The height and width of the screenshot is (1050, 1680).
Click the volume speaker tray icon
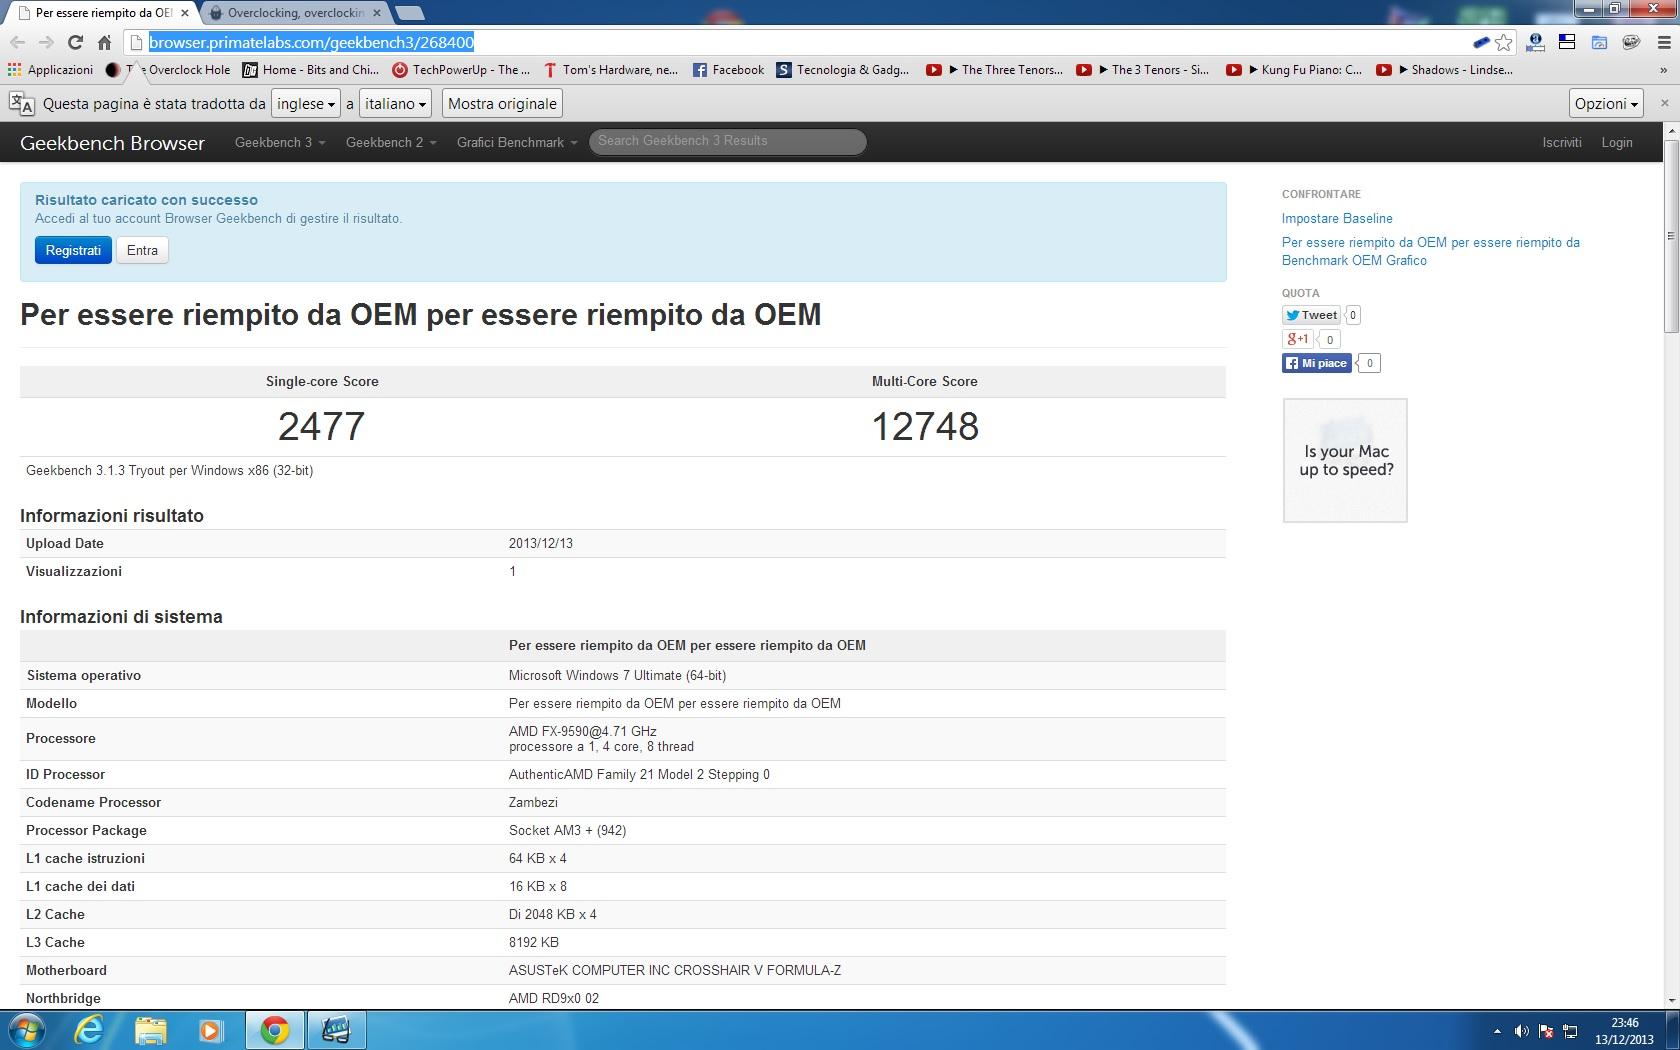(1522, 1031)
